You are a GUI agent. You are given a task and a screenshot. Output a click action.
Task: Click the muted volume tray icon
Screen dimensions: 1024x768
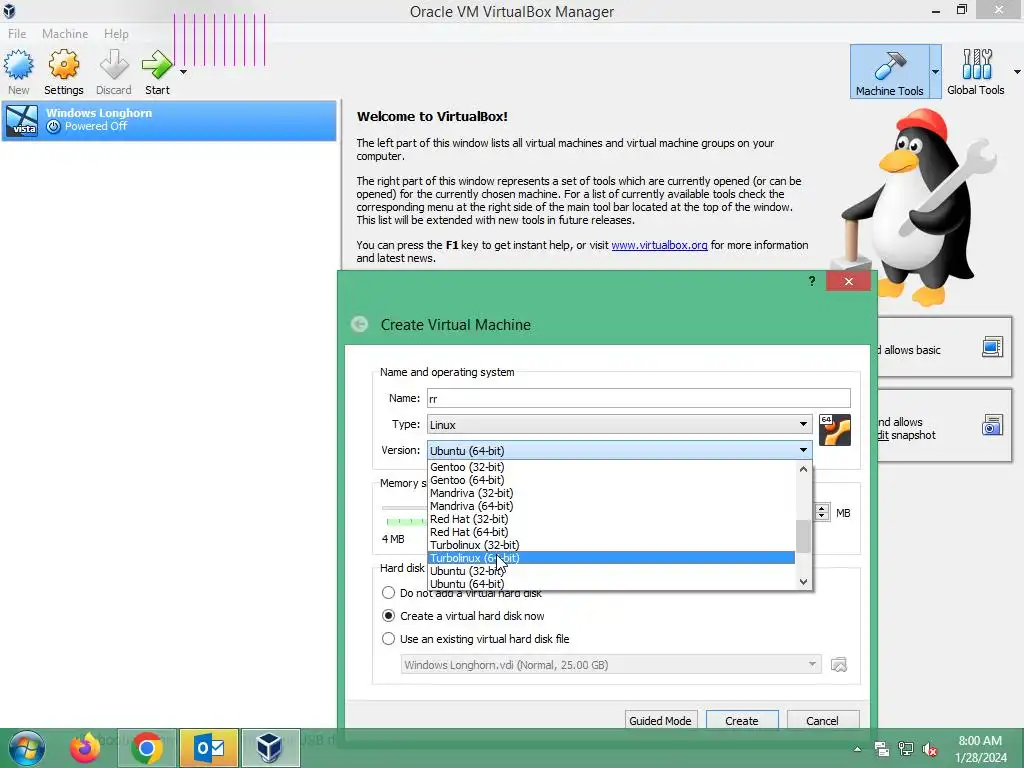point(930,749)
